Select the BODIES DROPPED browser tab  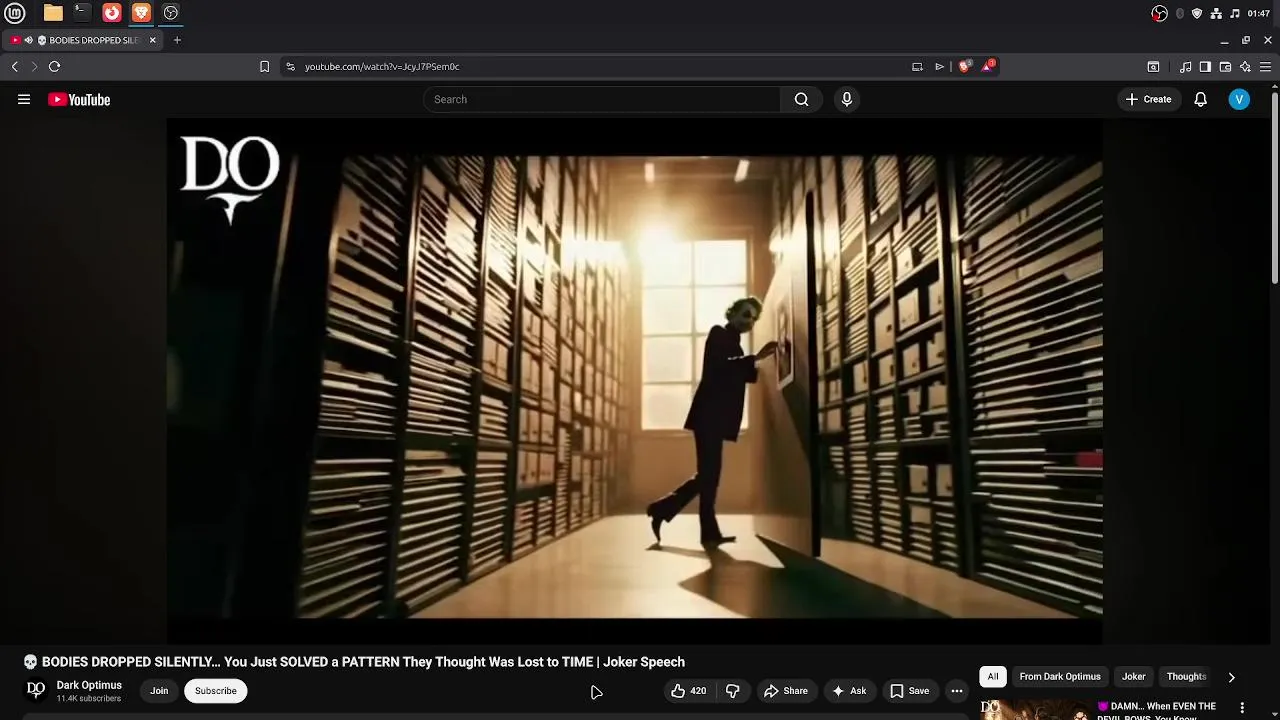pyautogui.click(x=84, y=40)
